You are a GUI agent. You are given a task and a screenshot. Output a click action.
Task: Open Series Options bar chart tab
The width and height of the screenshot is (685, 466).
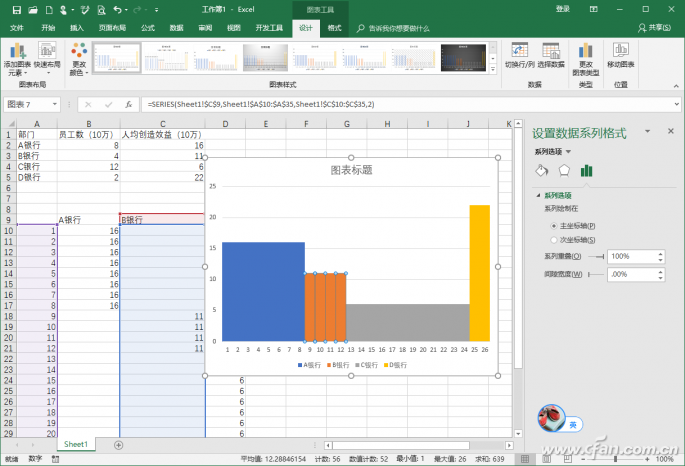pyautogui.click(x=586, y=170)
